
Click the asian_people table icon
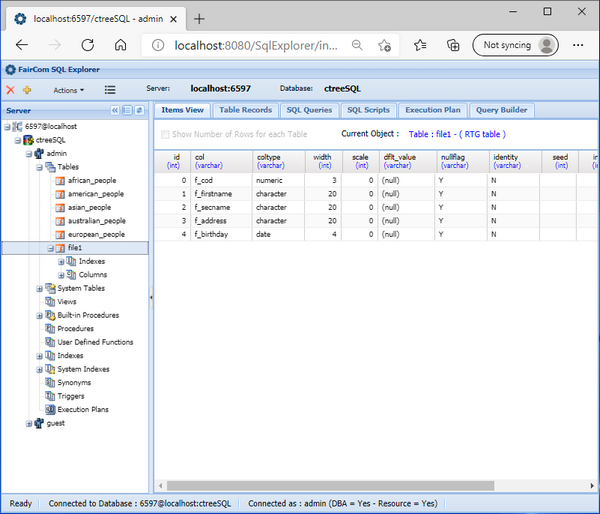60,207
